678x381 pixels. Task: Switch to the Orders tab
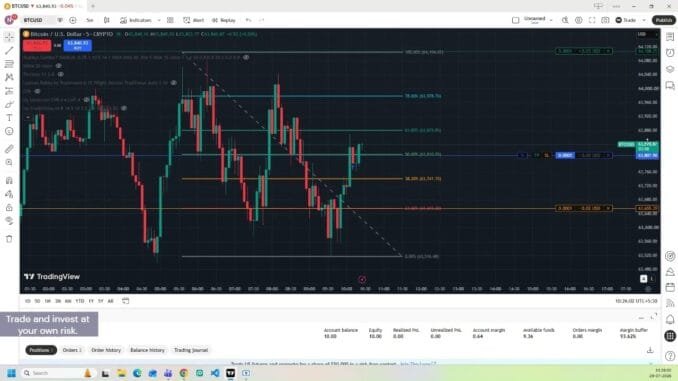72,350
